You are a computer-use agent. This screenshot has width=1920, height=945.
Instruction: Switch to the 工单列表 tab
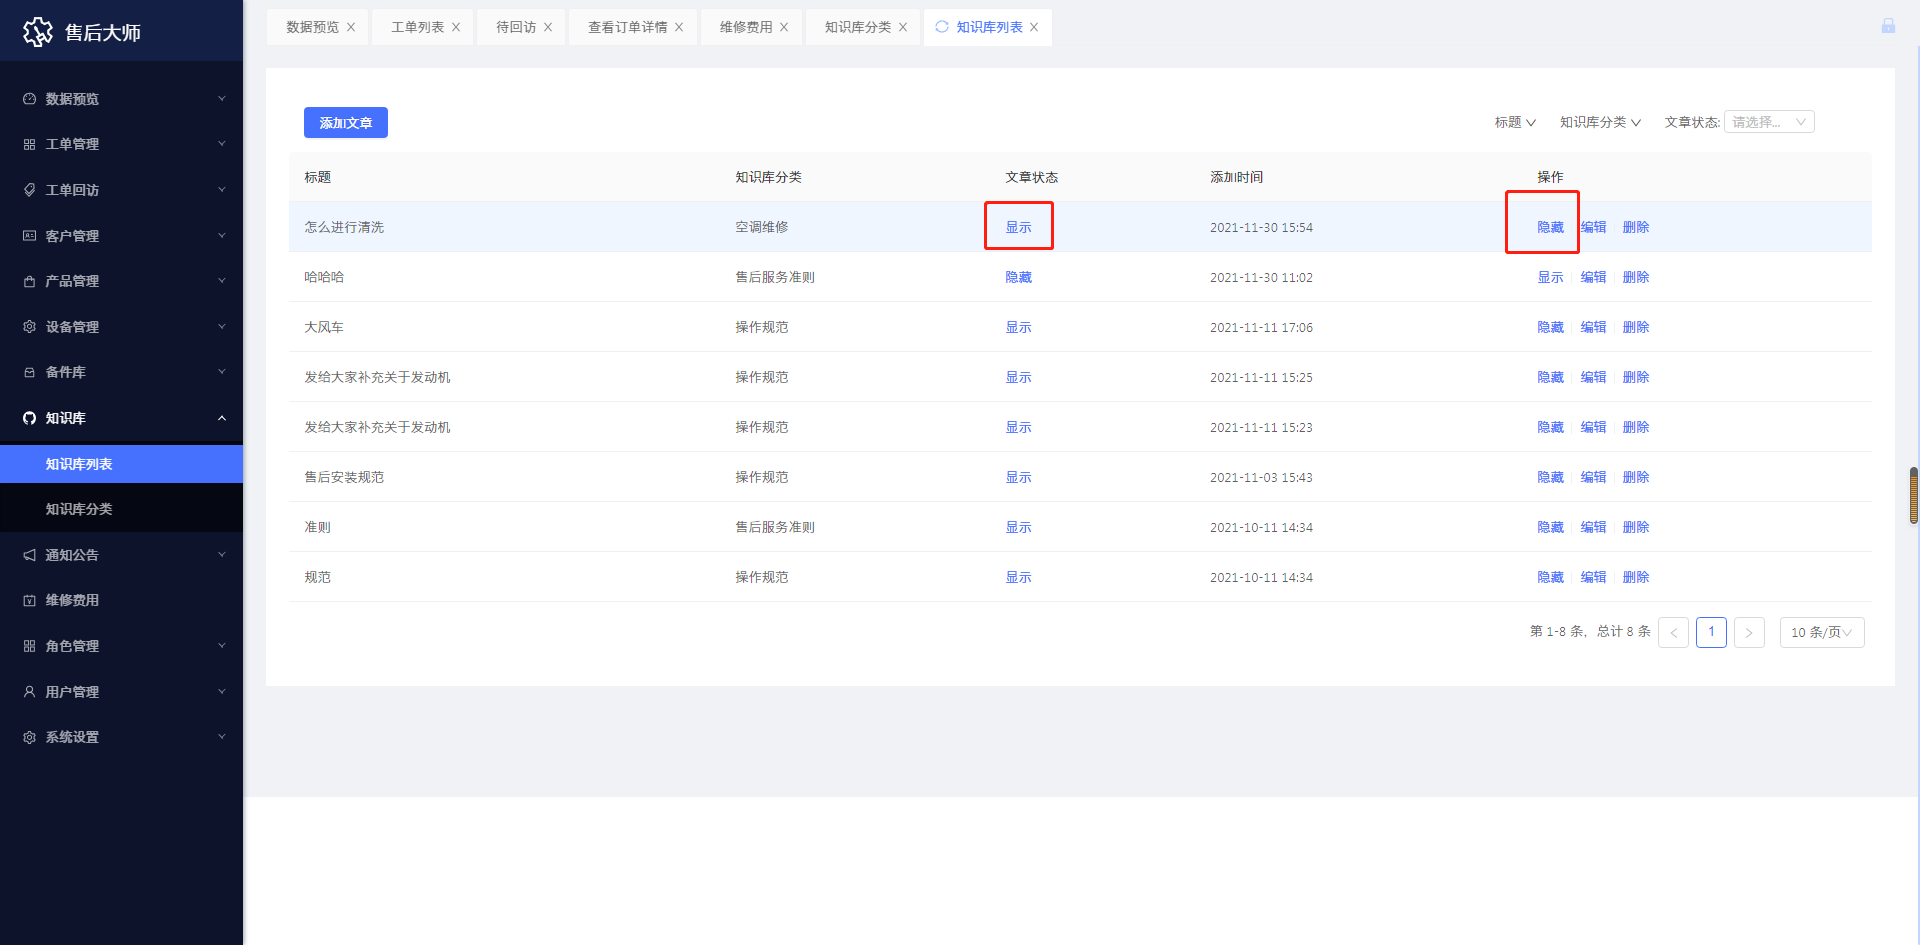pos(417,27)
